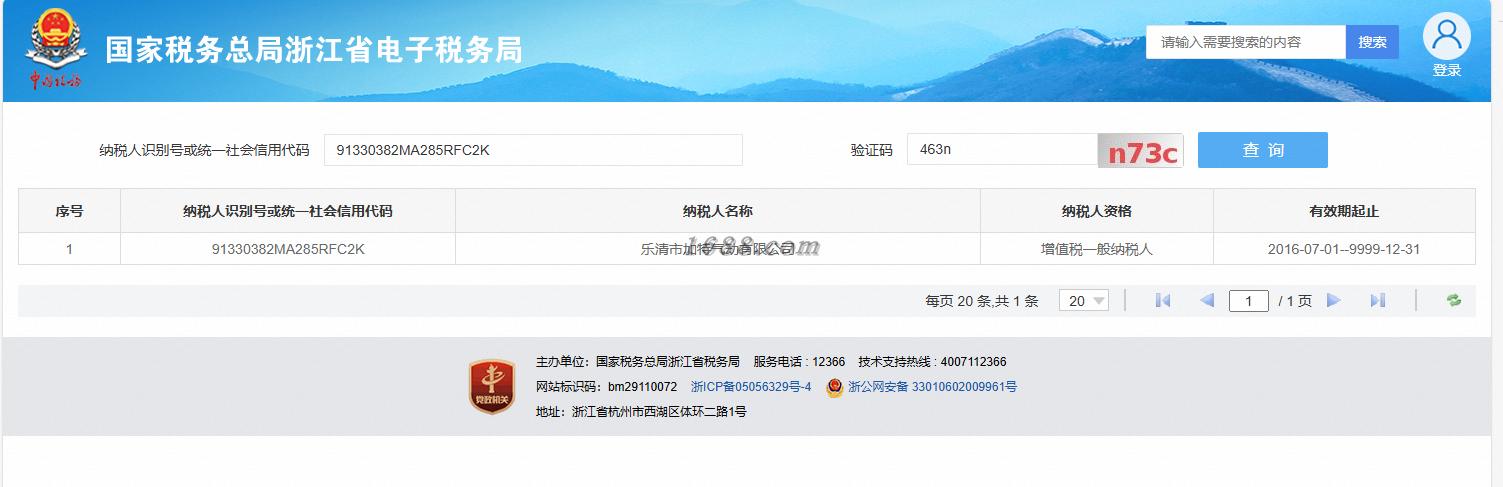Focus the taxpayer ID input field
The image size is (1503, 487).
533,150
